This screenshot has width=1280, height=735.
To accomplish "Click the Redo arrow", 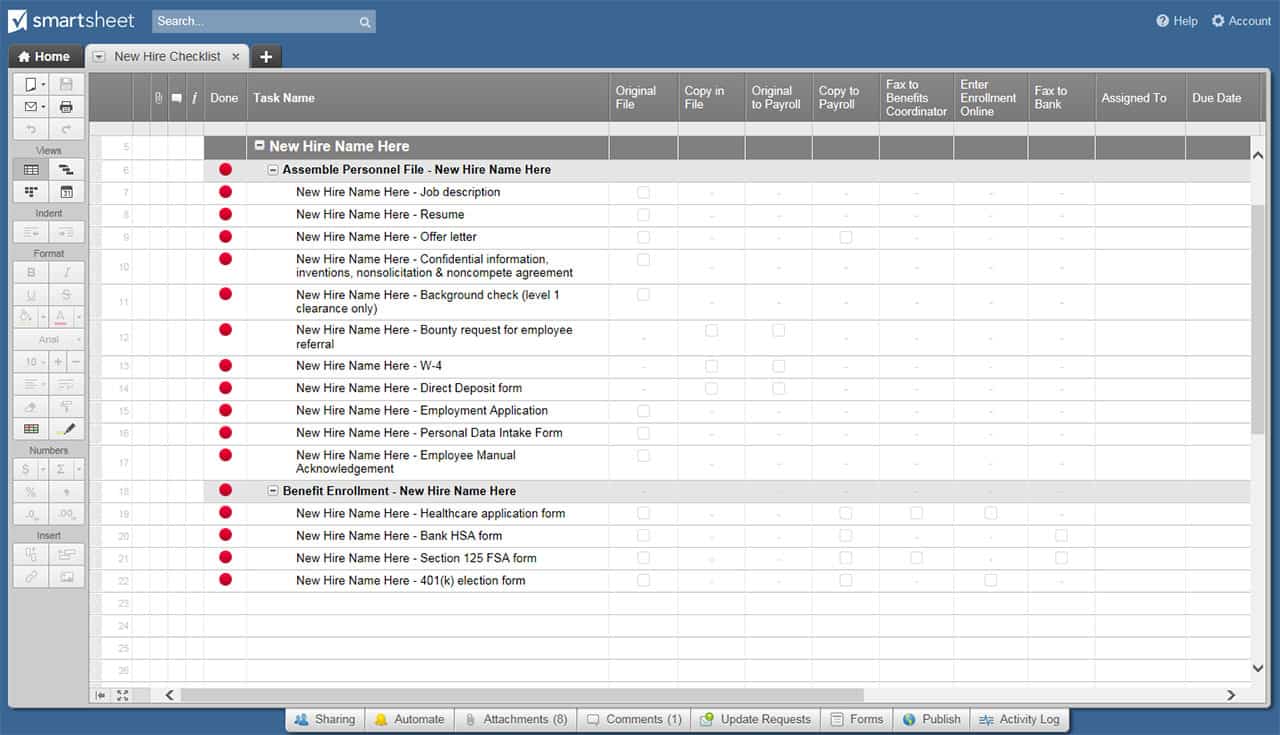I will click(x=66, y=129).
